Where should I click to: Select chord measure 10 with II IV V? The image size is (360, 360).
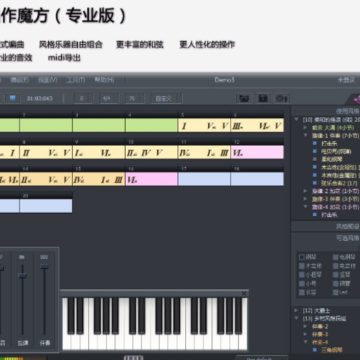tap(152, 152)
